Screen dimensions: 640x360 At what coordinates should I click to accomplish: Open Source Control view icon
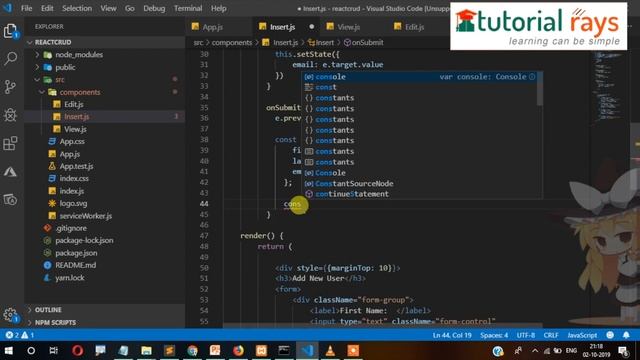pyautogui.click(x=11, y=87)
